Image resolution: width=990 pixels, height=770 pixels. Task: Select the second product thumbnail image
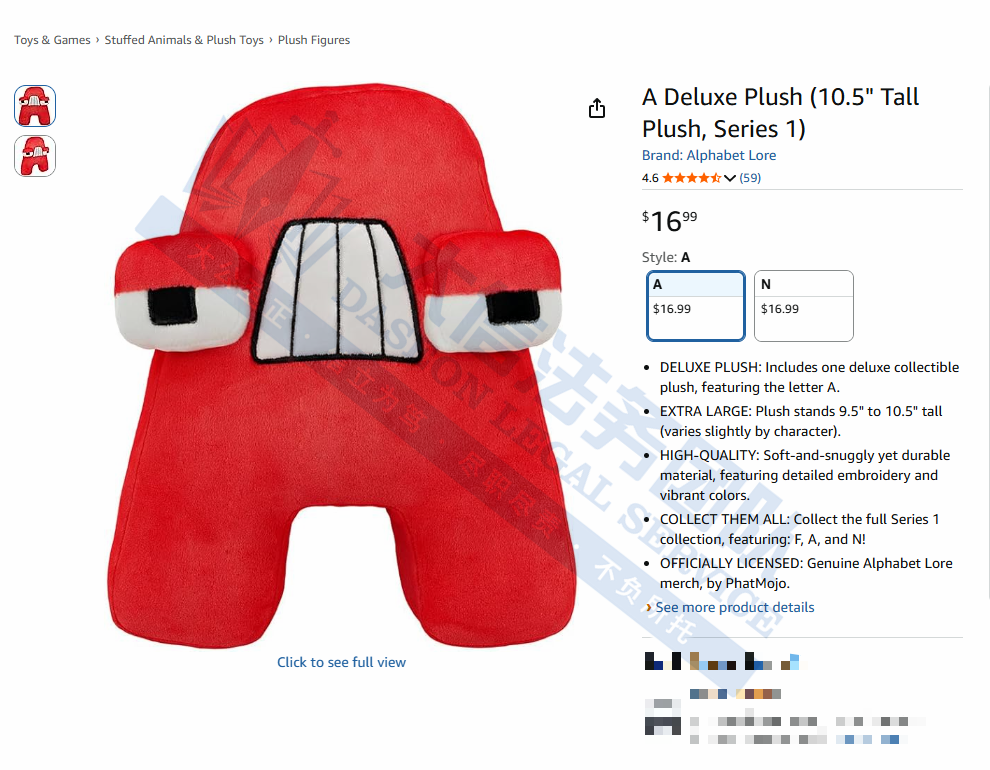coord(35,156)
